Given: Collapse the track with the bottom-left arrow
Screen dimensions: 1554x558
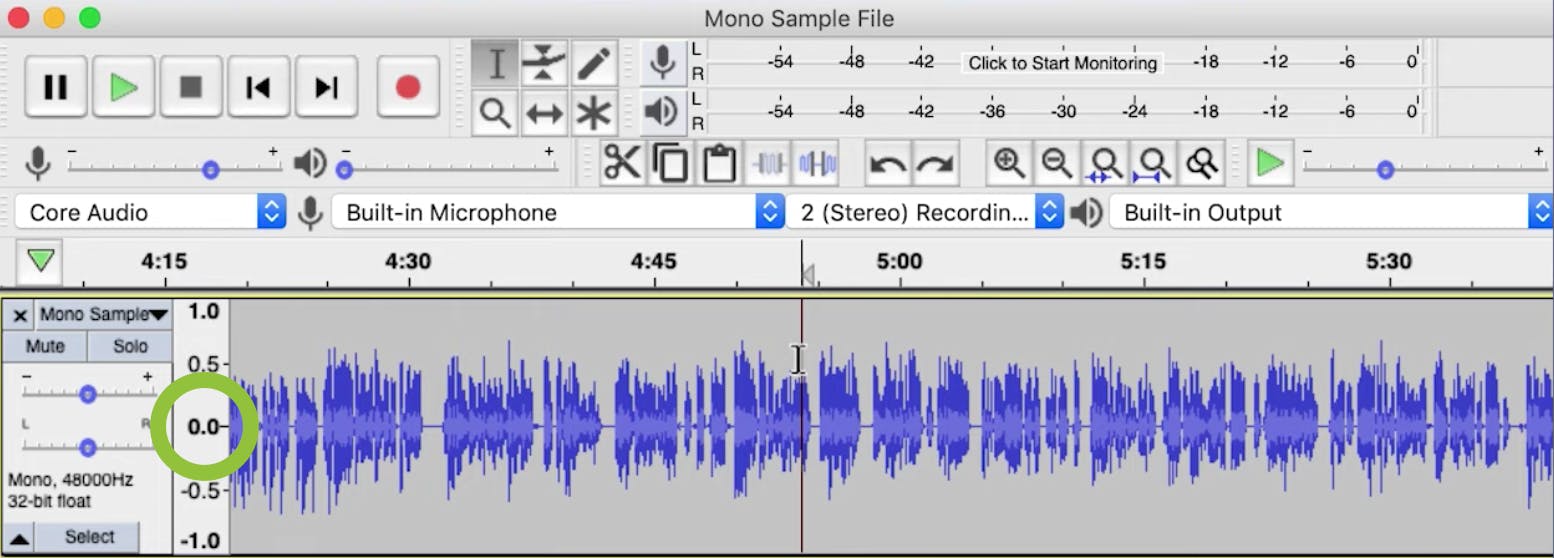Looking at the screenshot, I should (19, 538).
